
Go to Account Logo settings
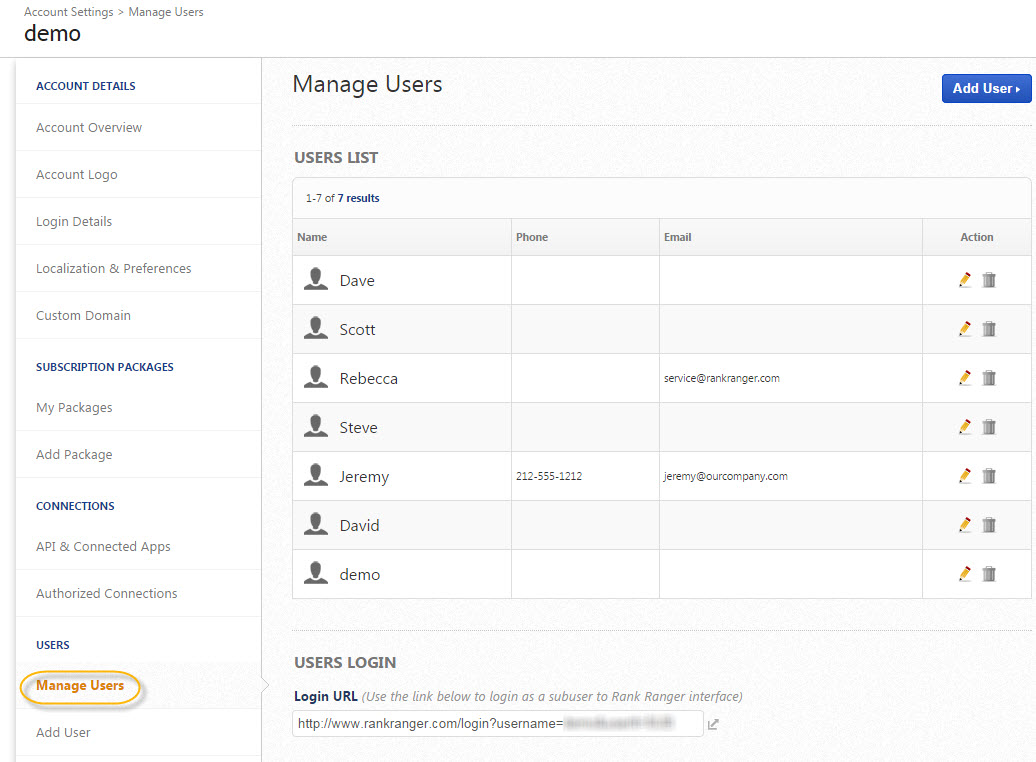tap(77, 175)
